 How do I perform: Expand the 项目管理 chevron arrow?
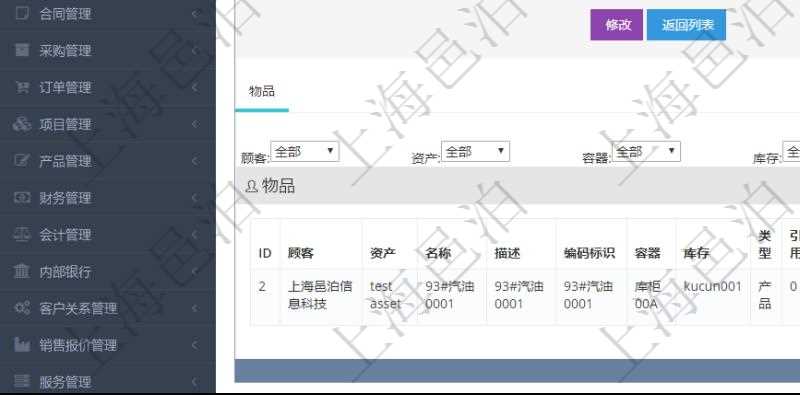tap(194, 124)
